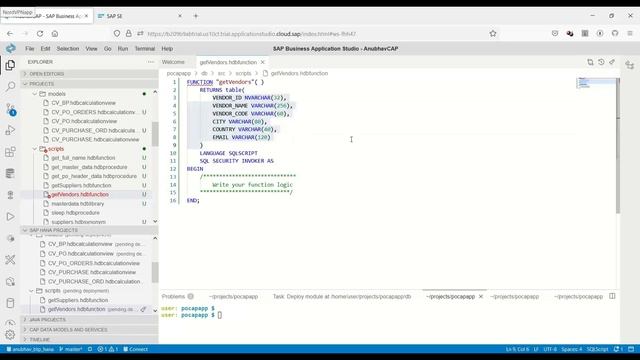
Task: Click split terminal icon in bottom panel
Action: (612, 296)
